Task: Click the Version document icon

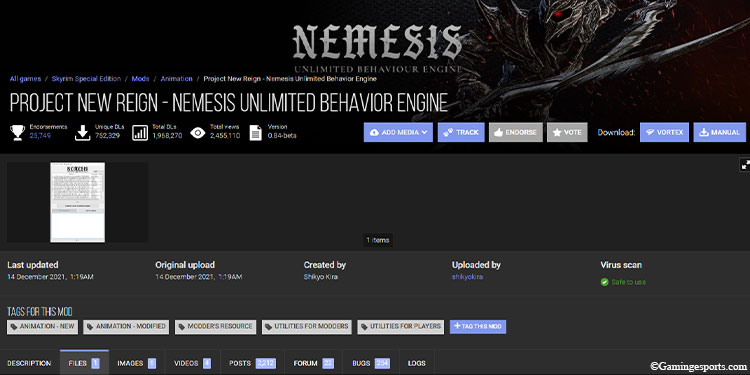Action: [x=256, y=132]
